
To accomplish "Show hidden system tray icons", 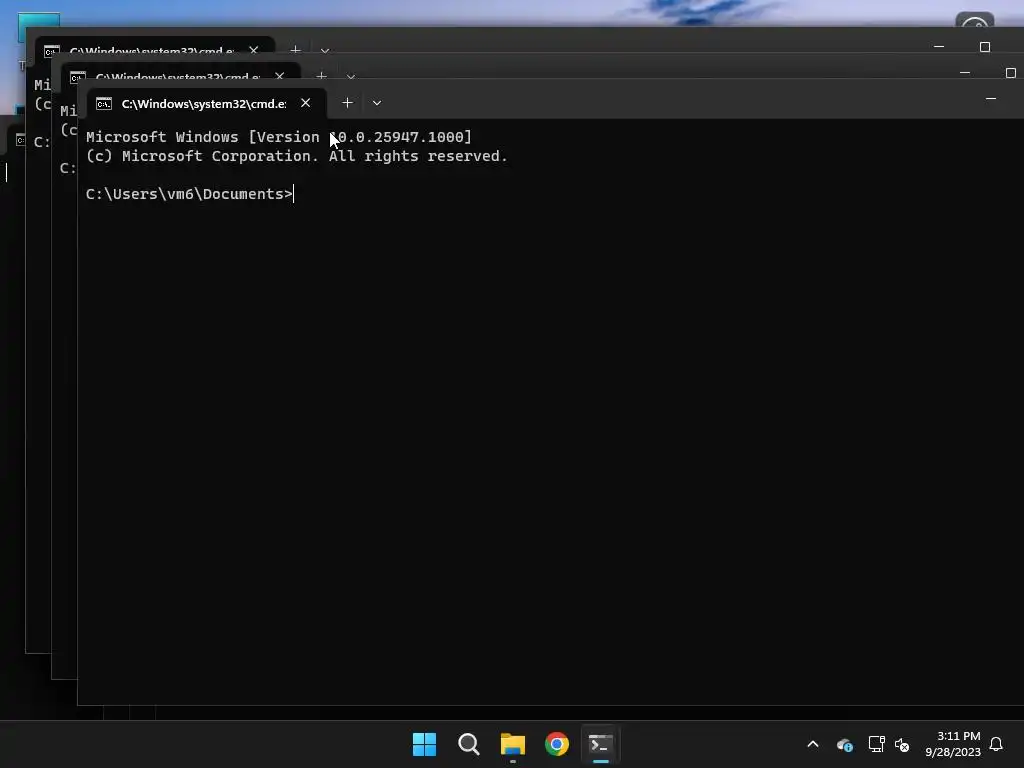I will click(813, 744).
